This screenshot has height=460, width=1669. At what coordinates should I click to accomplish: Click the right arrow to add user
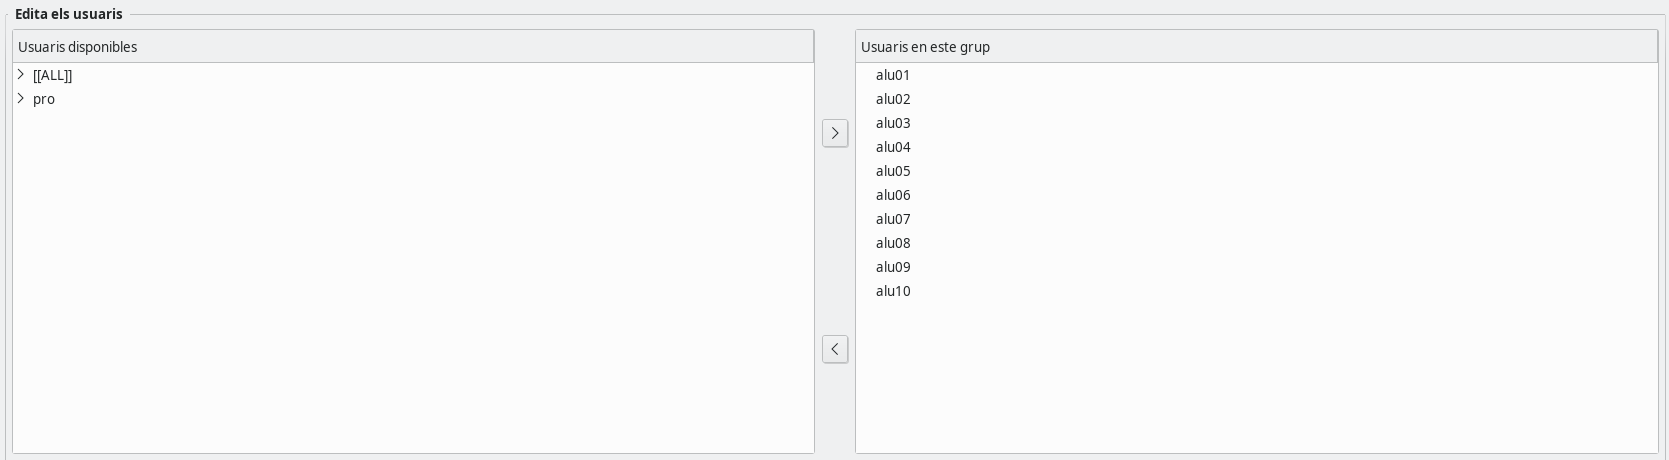[835, 133]
